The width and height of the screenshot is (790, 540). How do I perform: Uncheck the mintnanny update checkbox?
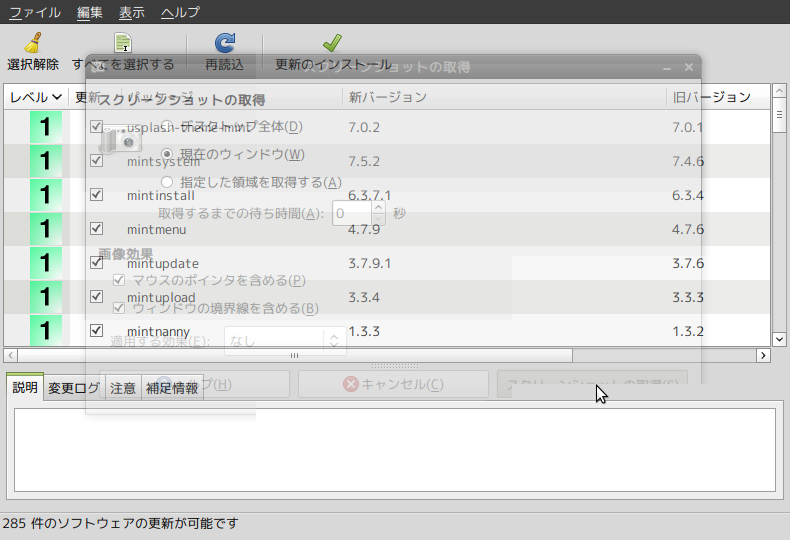click(96, 330)
